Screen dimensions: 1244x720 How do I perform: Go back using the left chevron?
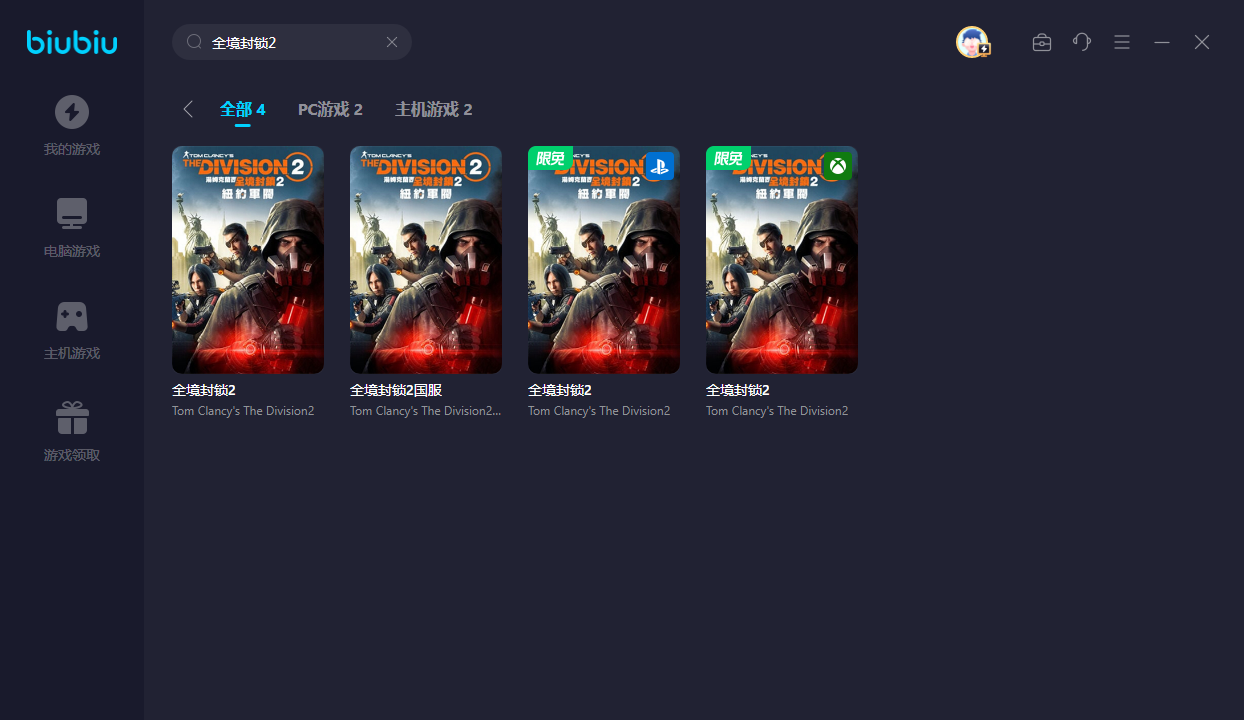pos(188,109)
